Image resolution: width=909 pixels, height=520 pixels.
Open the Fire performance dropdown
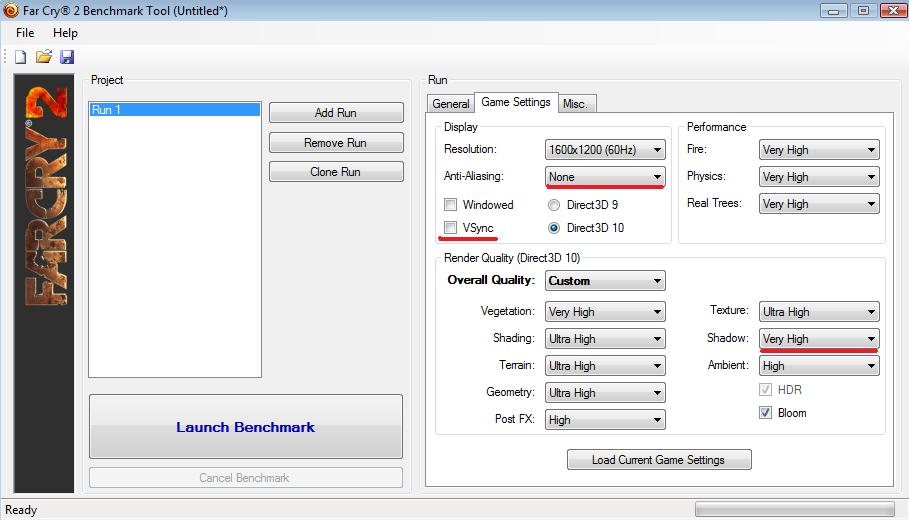819,150
